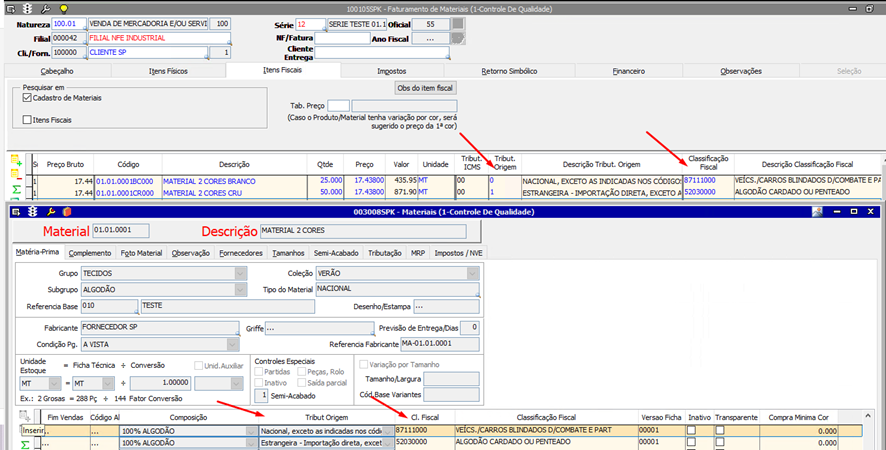Toggle Inativo checkbox for 52030000 row
Image resolution: width=886 pixels, height=450 pixels.
tap(691, 443)
